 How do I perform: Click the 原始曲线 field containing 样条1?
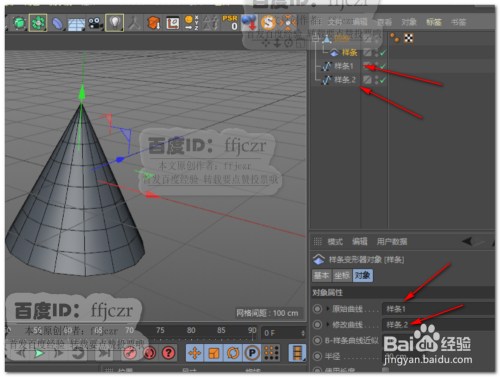tap(438, 309)
